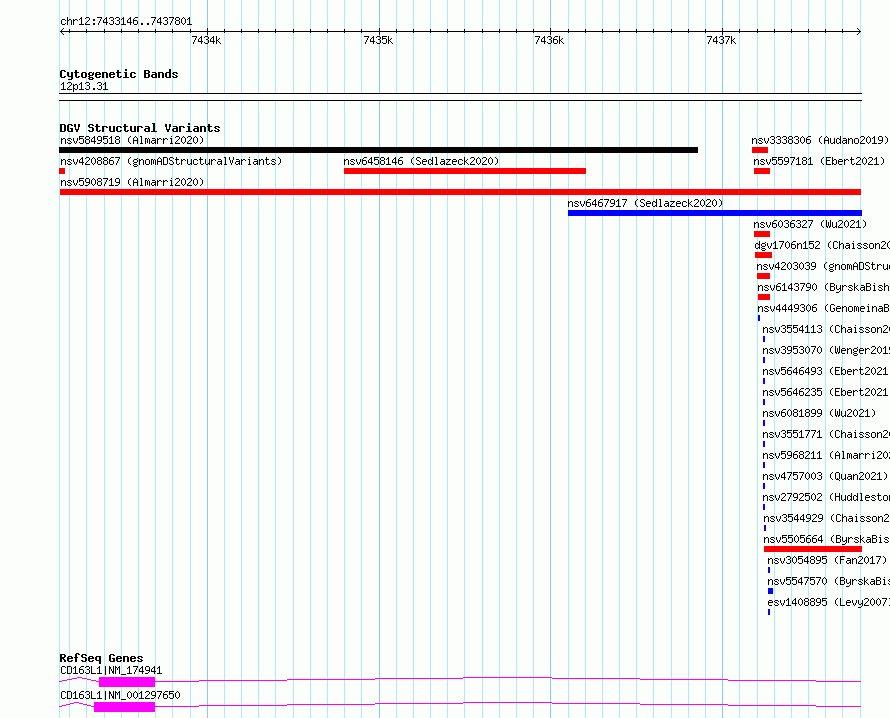Open variant nsv6036327 (Wu2021) label
Viewport: 890px width, 718px height.
pyautogui.click(x=811, y=224)
